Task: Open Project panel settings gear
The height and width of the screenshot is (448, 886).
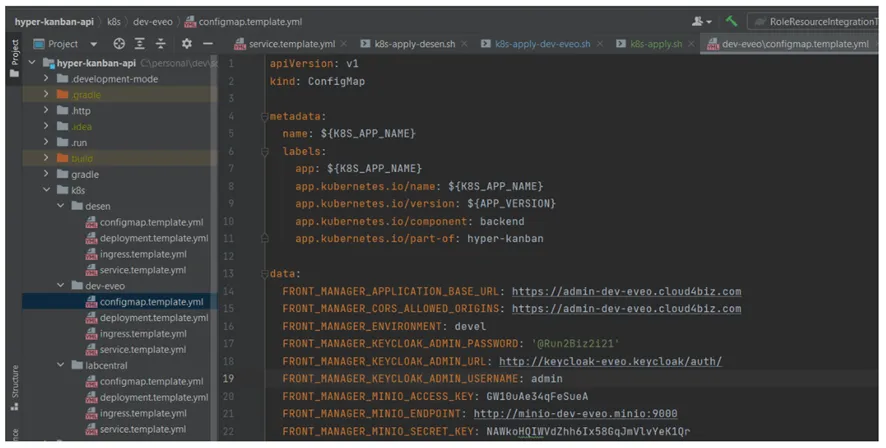Action: pyautogui.click(x=186, y=44)
